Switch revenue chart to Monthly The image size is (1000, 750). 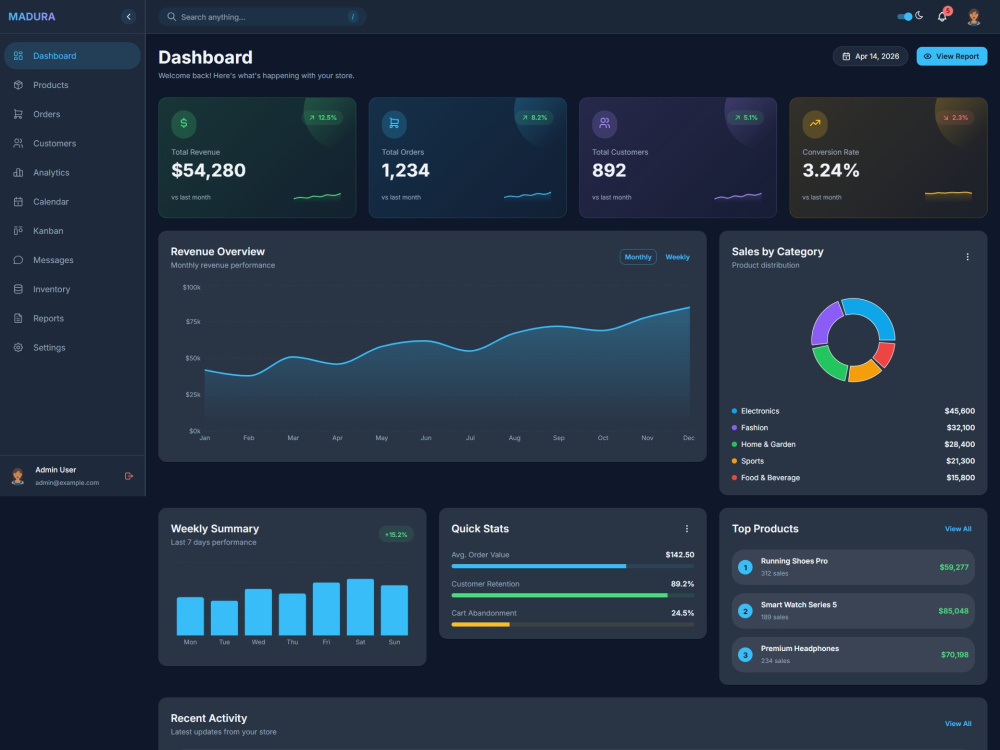pyautogui.click(x=638, y=257)
